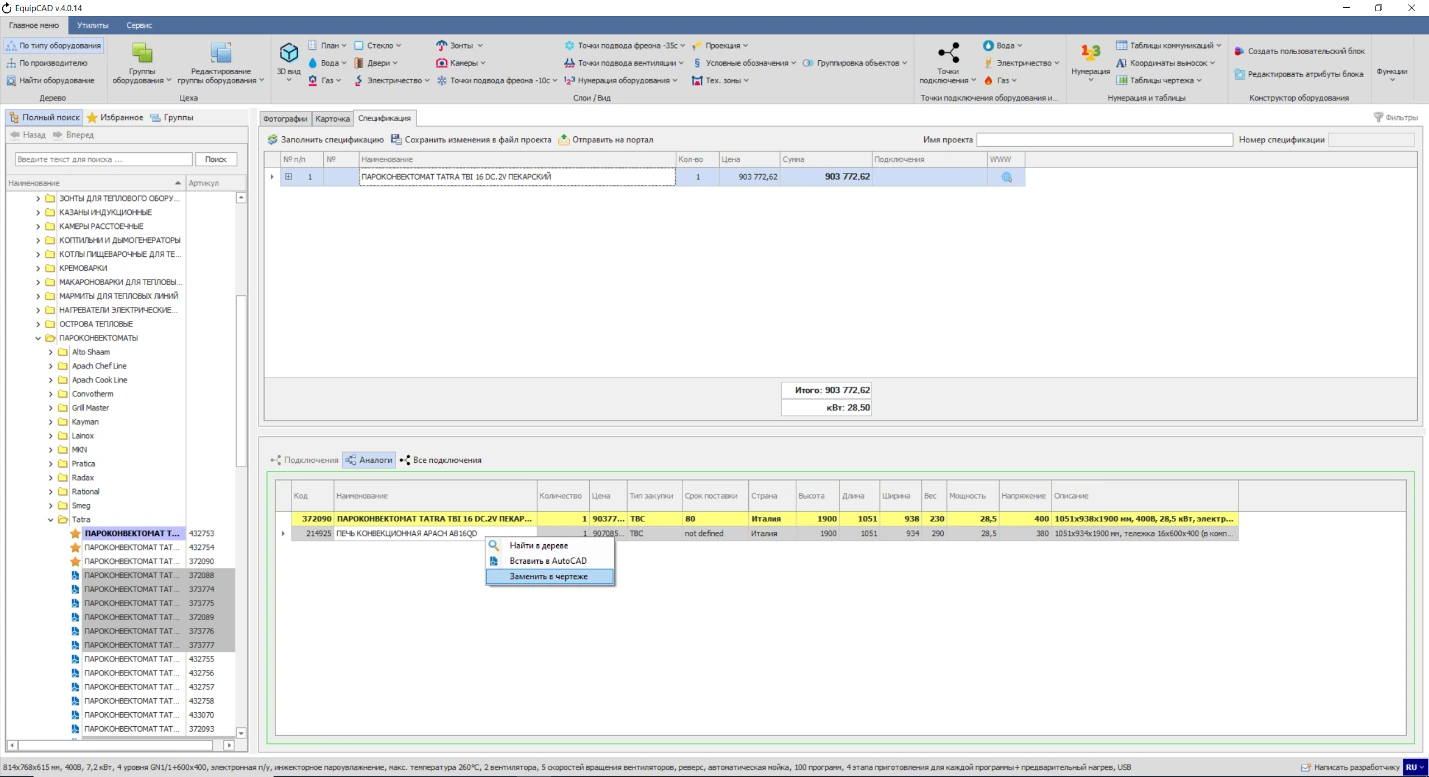Switch tree mode to По типу оборудования
Viewport: 1429px width, 777px height.
point(53,46)
